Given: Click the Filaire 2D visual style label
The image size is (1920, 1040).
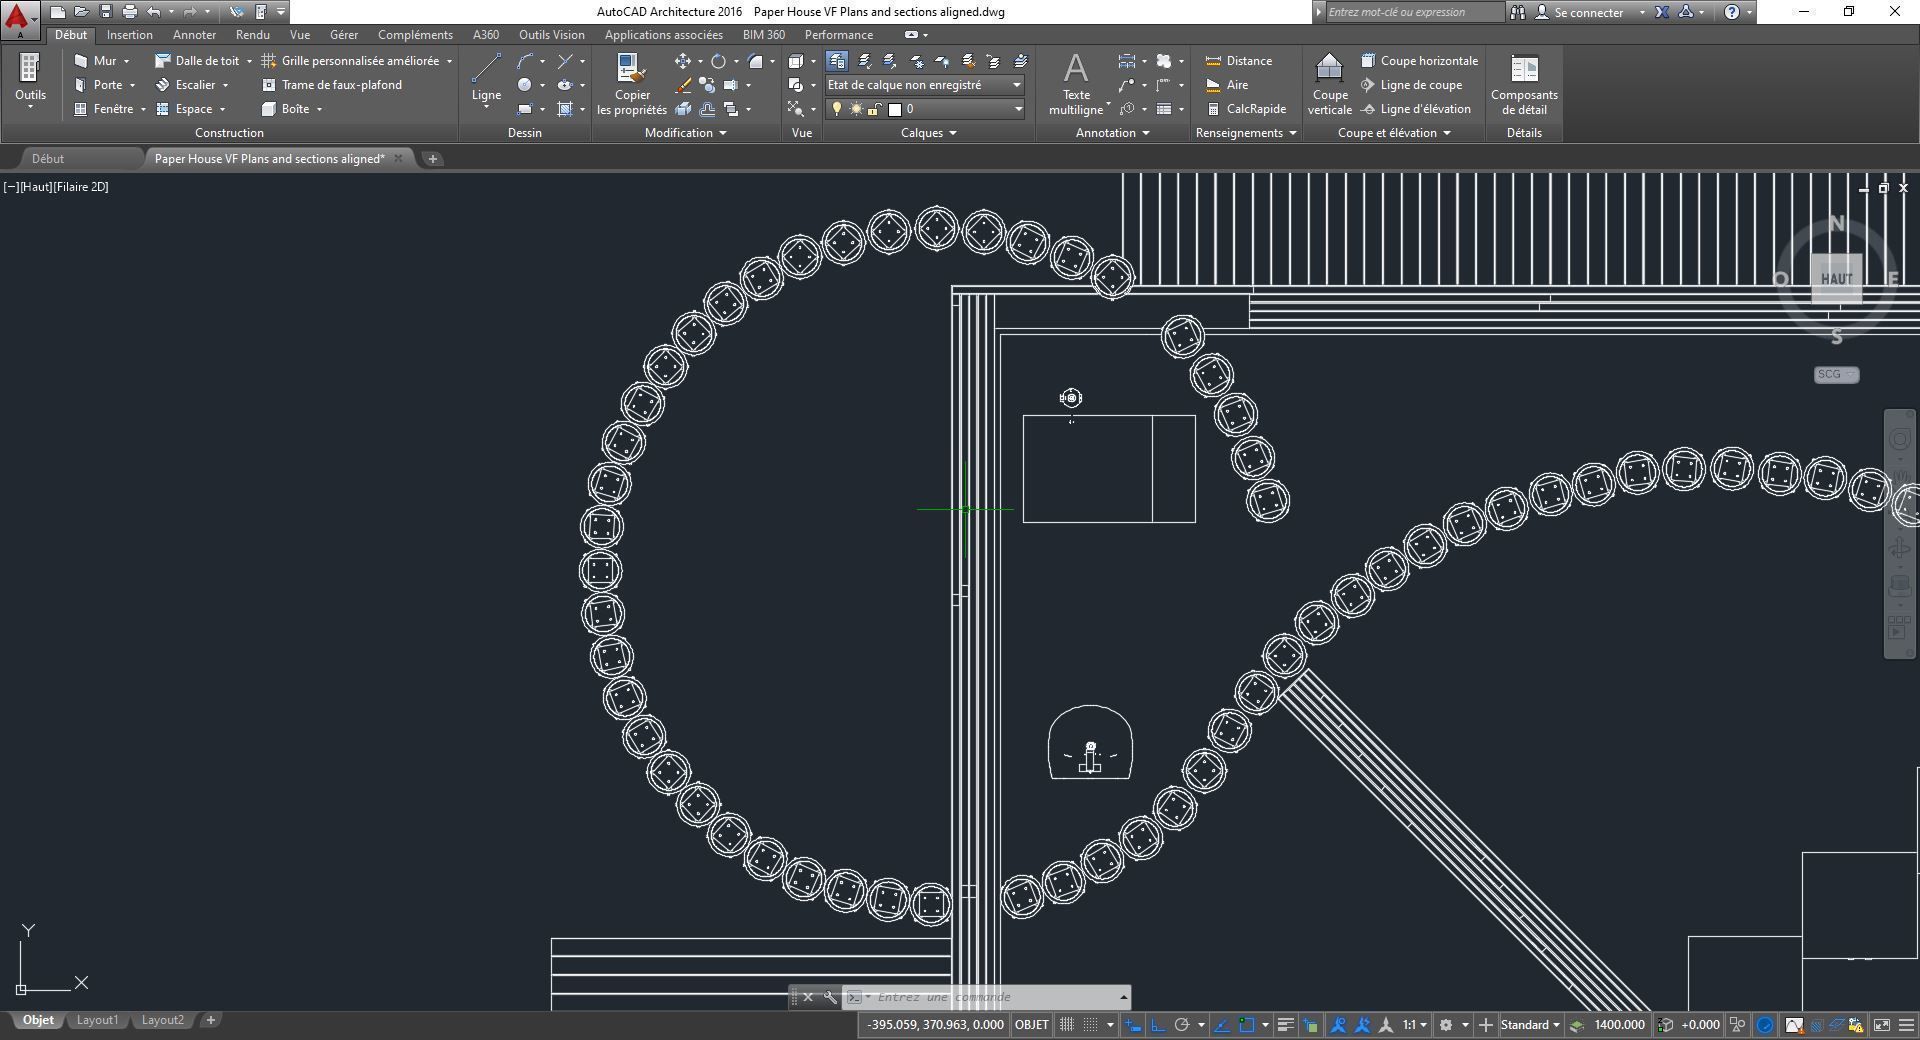Looking at the screenshot, I should 81,187.
